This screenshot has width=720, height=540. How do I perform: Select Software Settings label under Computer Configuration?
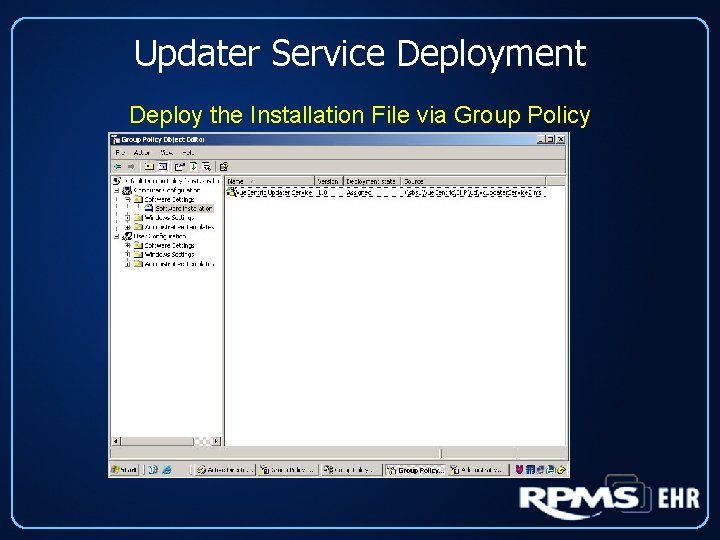point(169,199)
